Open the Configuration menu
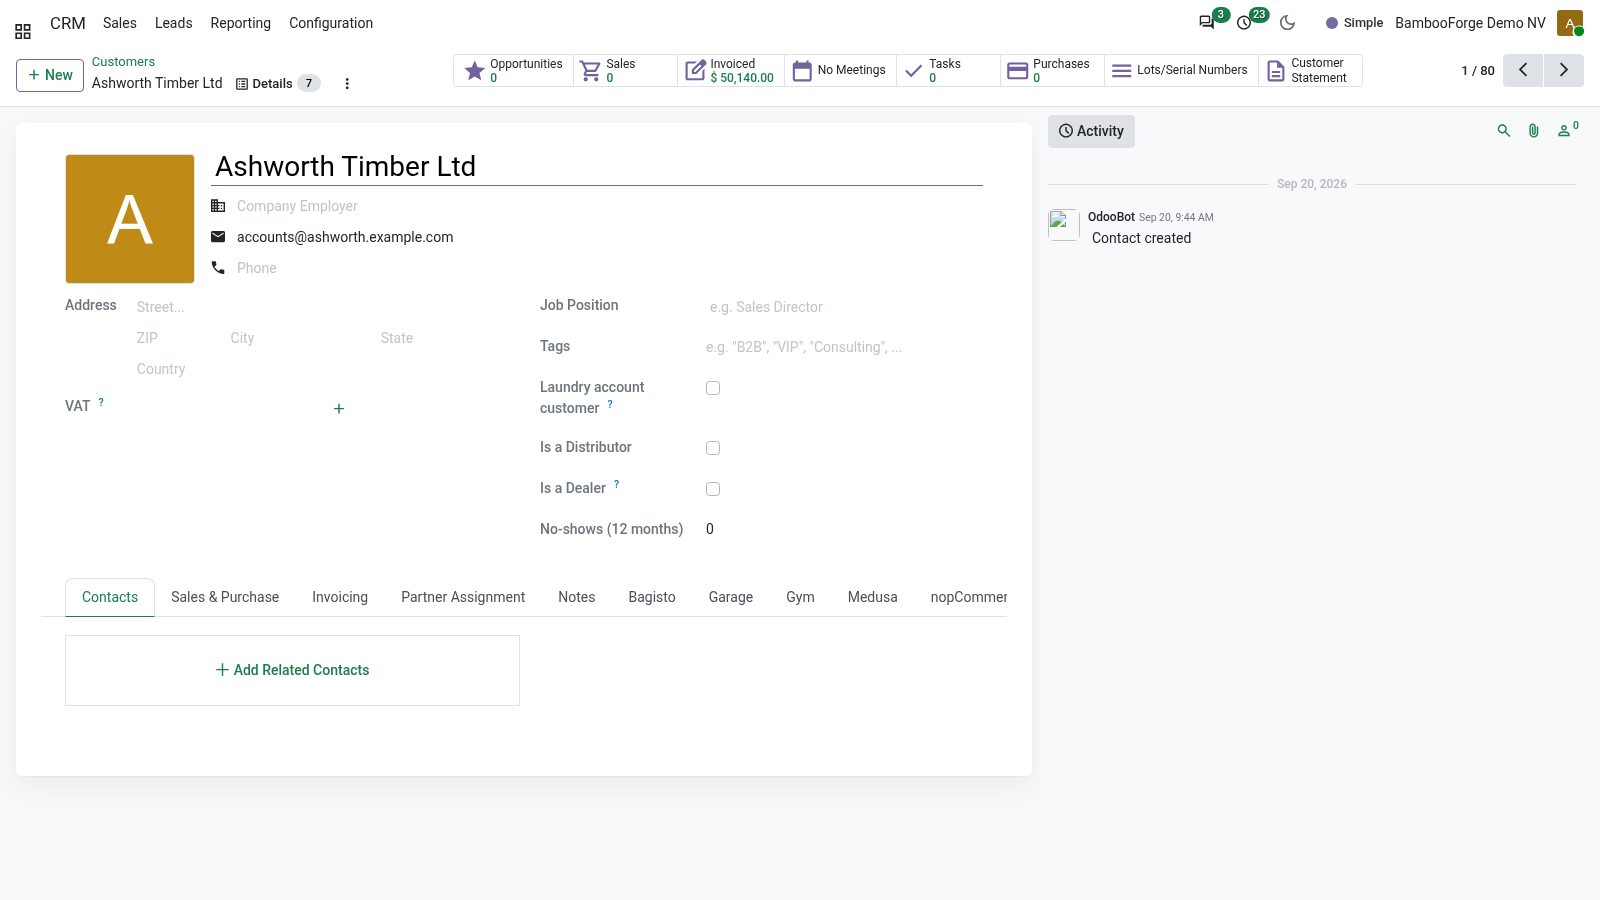 tap(331, 23)
